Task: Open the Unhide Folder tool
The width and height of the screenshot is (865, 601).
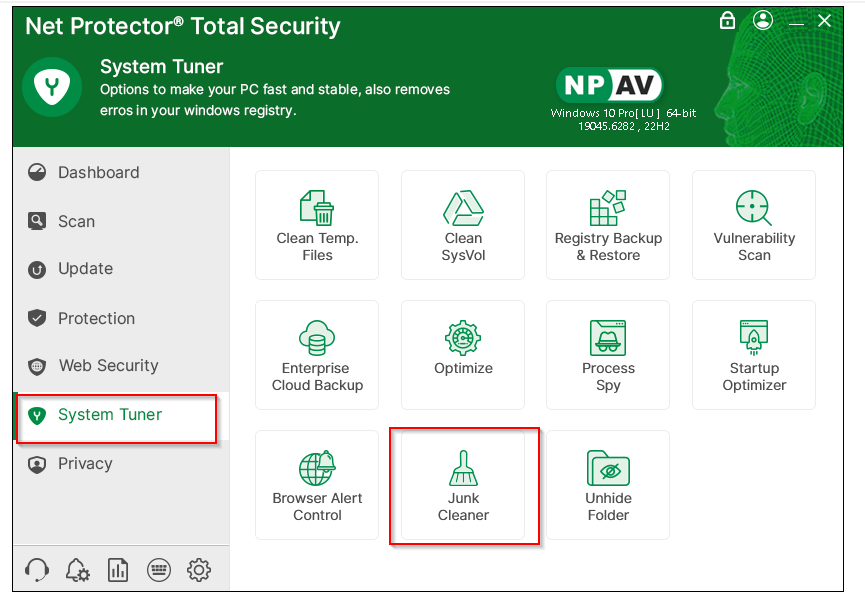Action: click(608, 485)
